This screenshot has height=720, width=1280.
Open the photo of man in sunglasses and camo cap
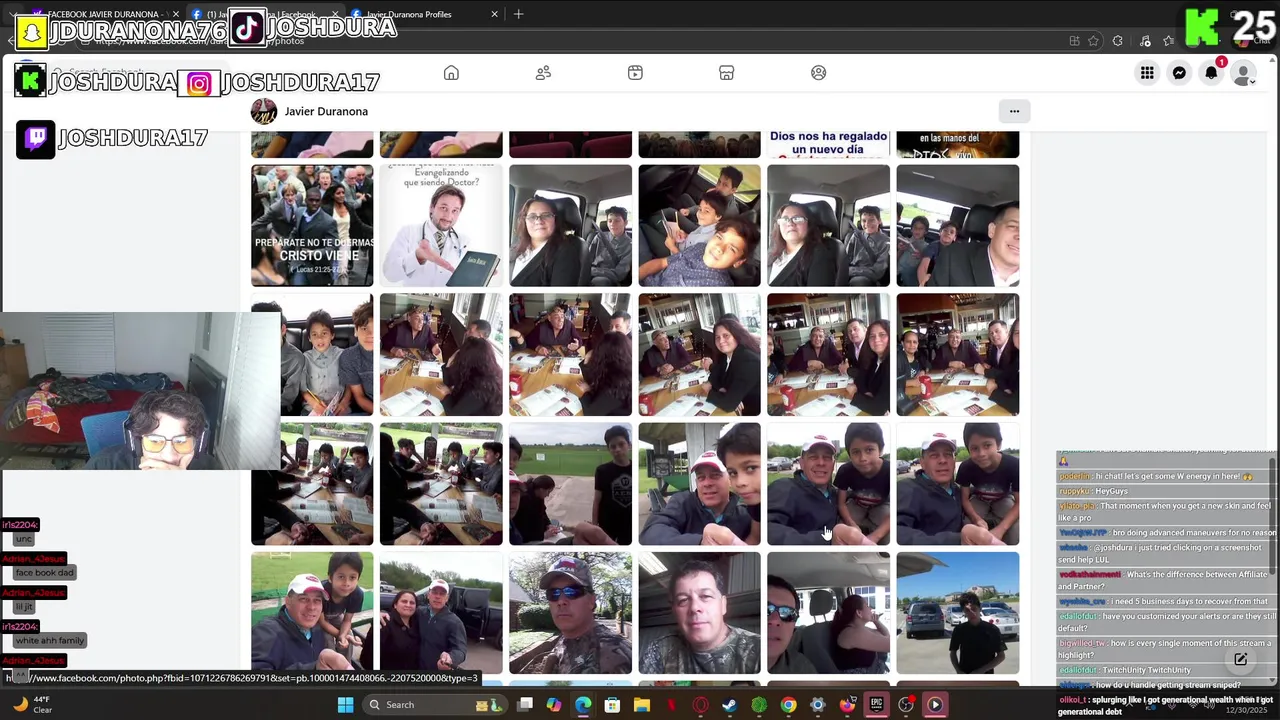570,613
